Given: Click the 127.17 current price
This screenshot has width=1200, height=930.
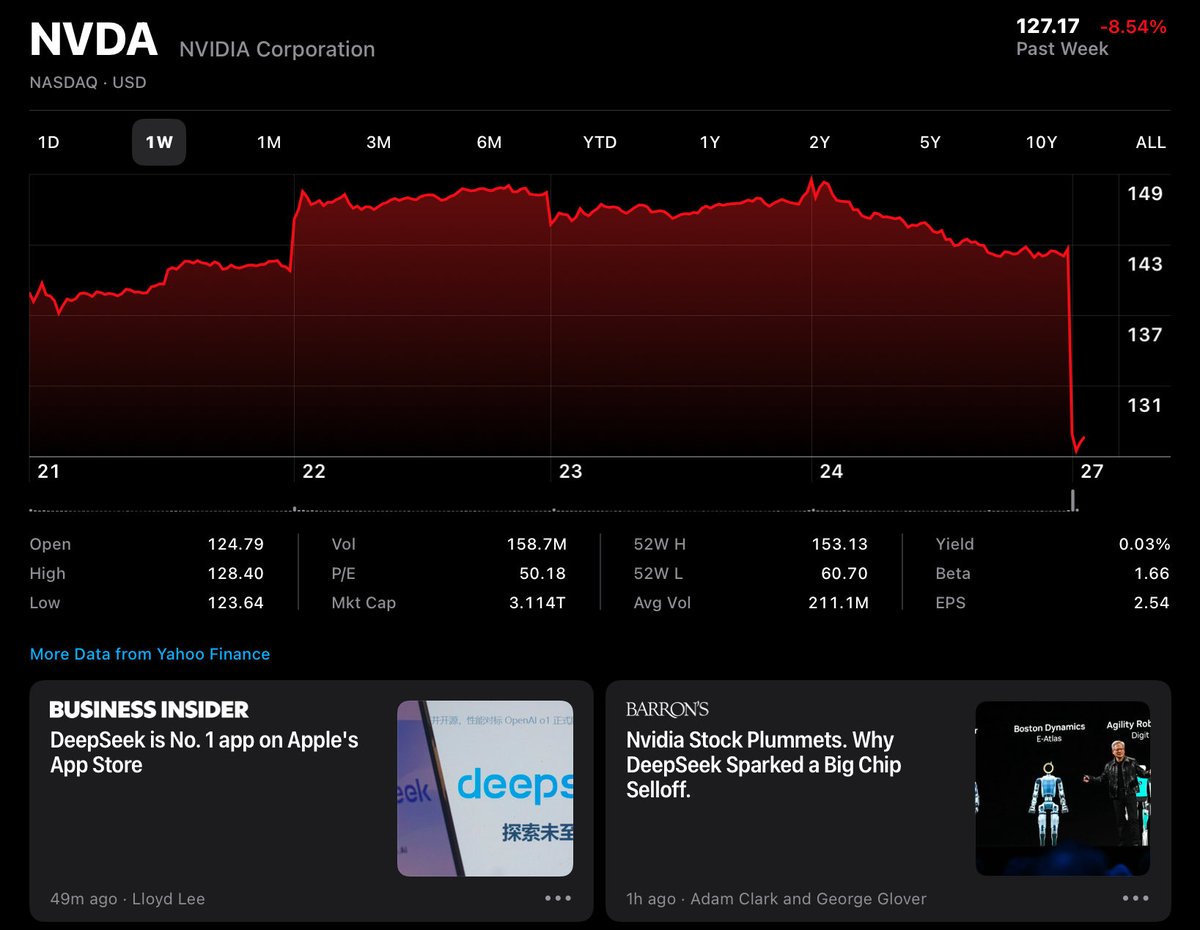Looking at the screenshot, I should (x=1050, y=27).
